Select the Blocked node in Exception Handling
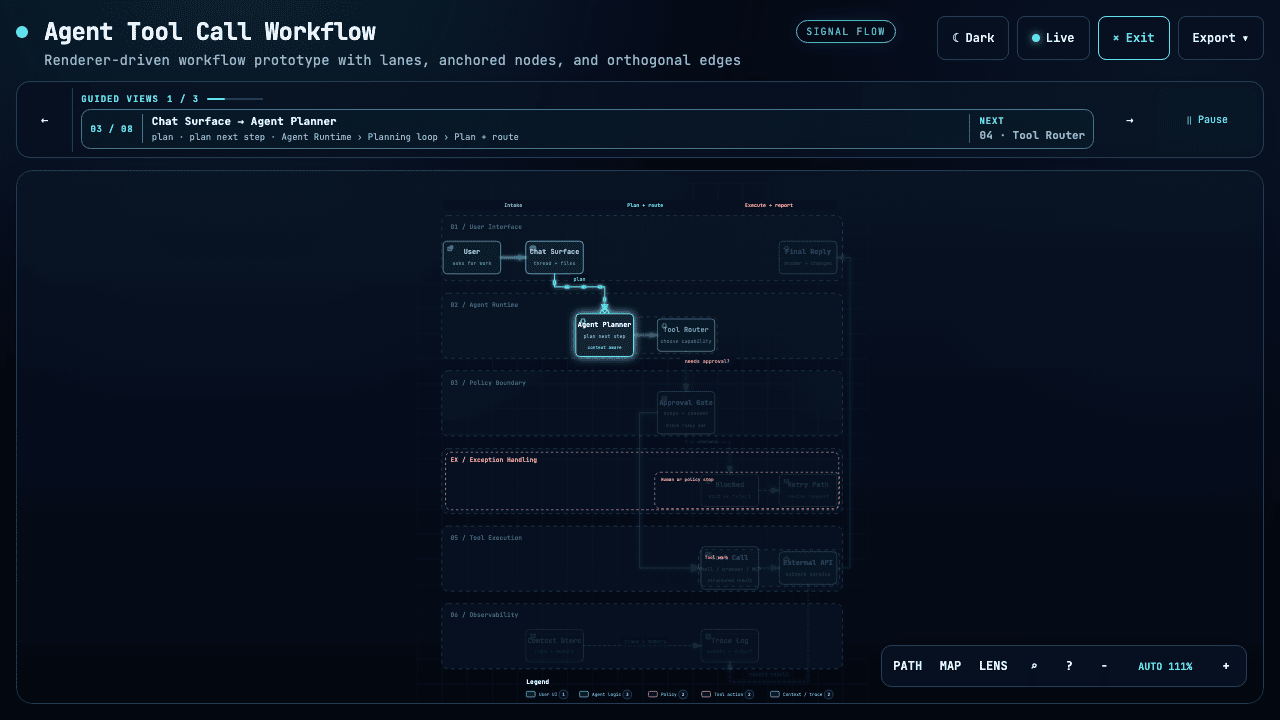Viewport: 1280px width, 720px height. click(x=729, y=489)
